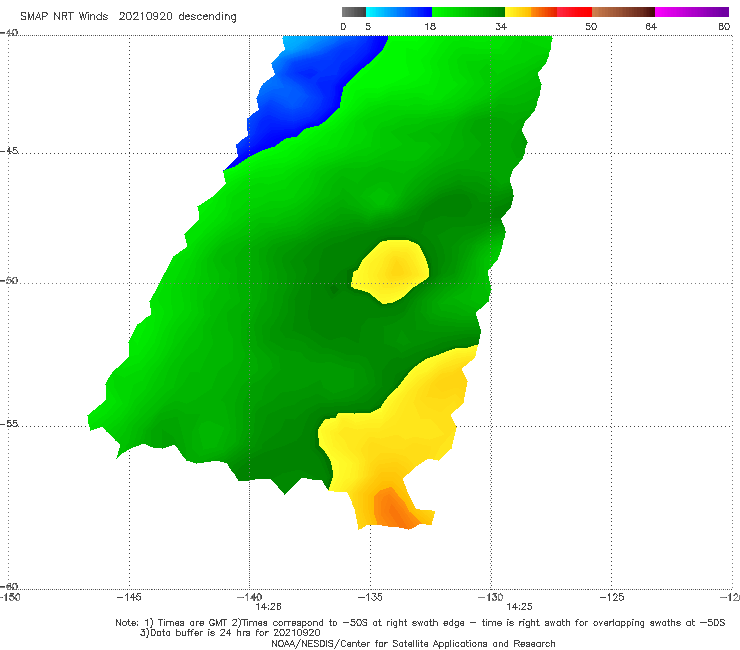Click the '-125' longitude axis label

612,597
